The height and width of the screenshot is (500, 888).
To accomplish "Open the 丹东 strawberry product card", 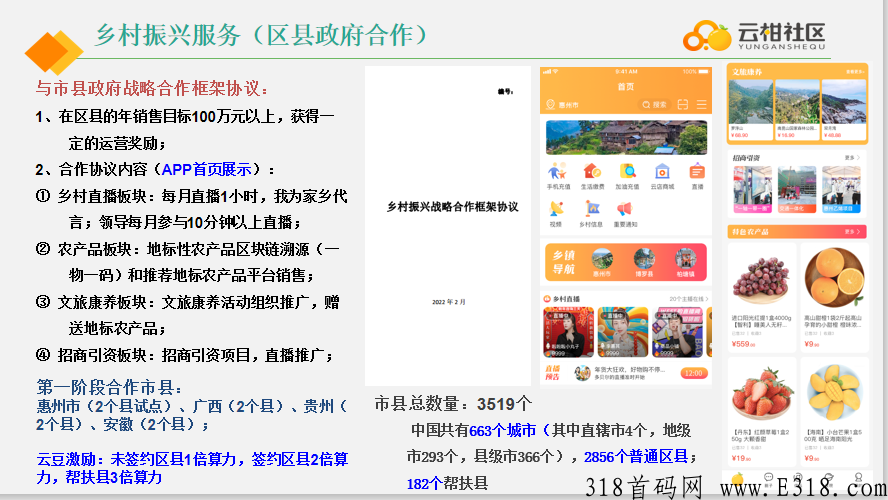I will 762,412.
